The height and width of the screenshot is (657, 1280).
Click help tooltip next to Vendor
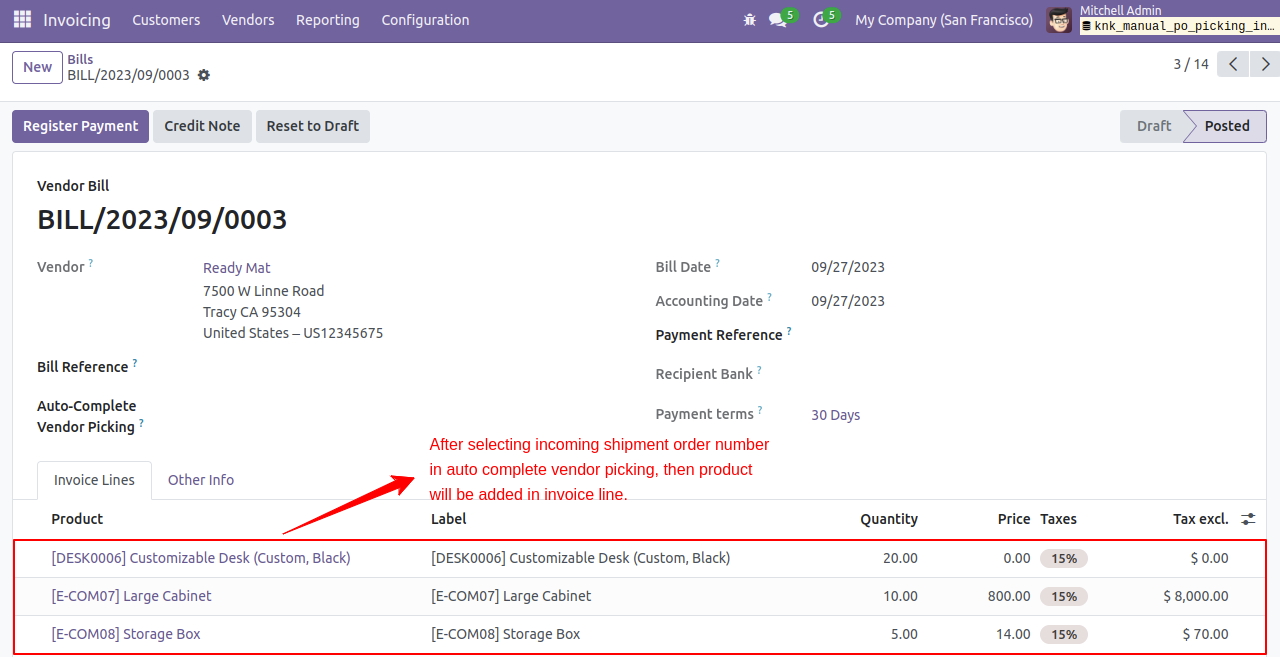pos(91,263)
